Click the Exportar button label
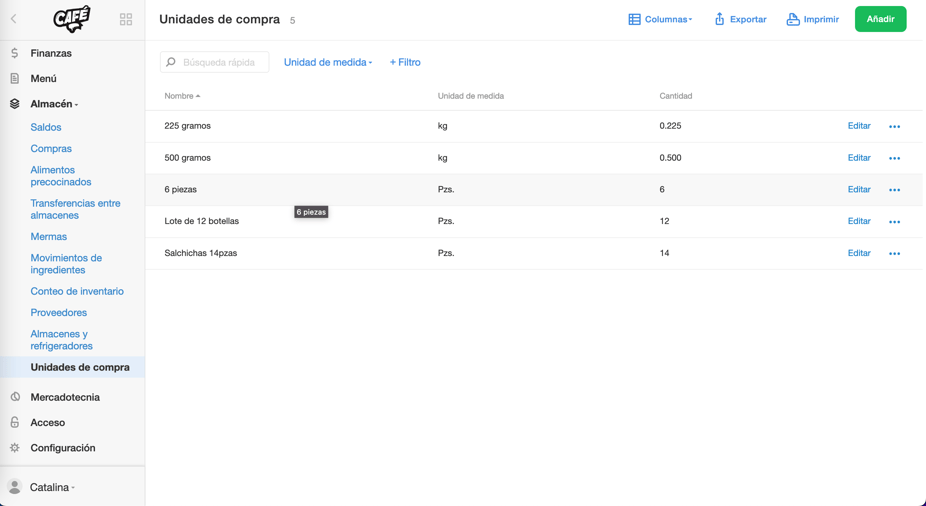The image size is (926, 506). tap(748, 19)
